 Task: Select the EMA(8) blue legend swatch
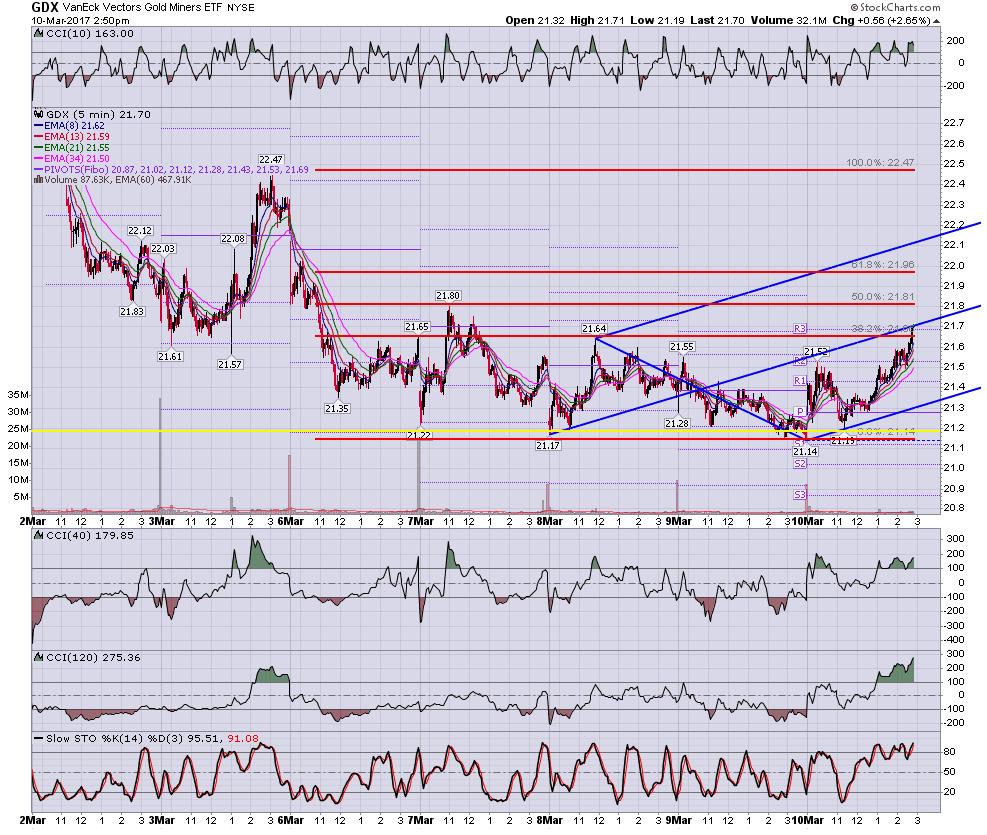click(38, 126)
